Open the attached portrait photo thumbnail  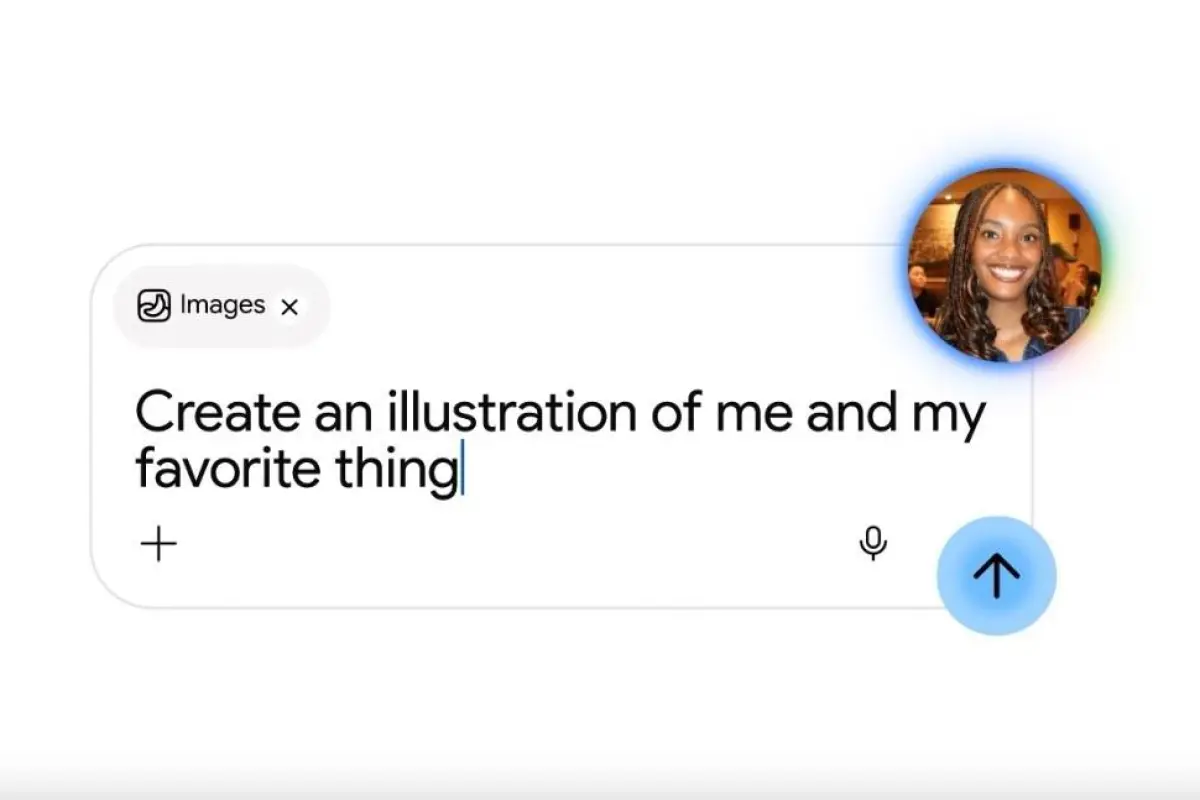[1005, 265]
